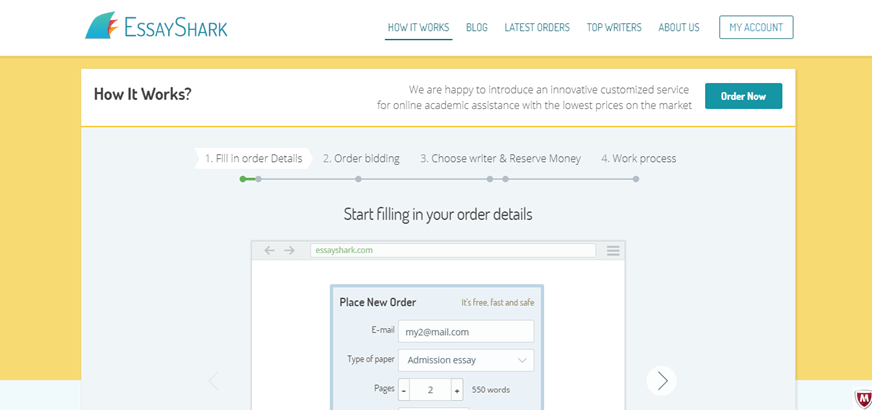Increase pages with plus button
The height and width of the screenshot is (410, 872).
click(457, 390)
